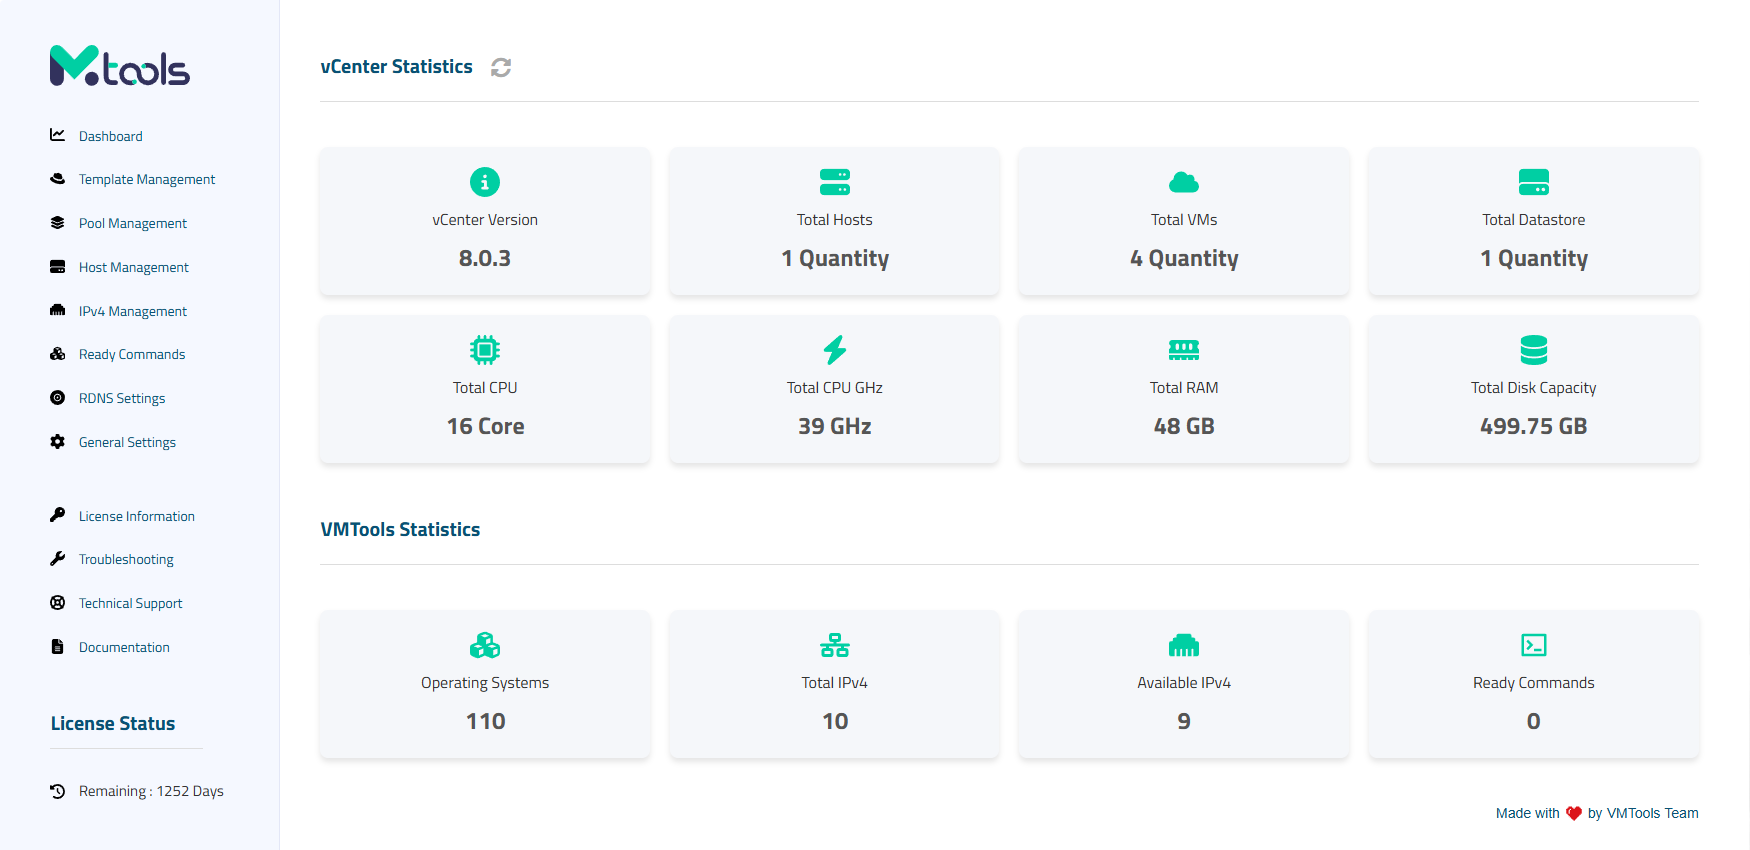This screenshot has height=850, width=1750.
Task: Click the General Settings gear icon
Action: [x=58, y=442]
